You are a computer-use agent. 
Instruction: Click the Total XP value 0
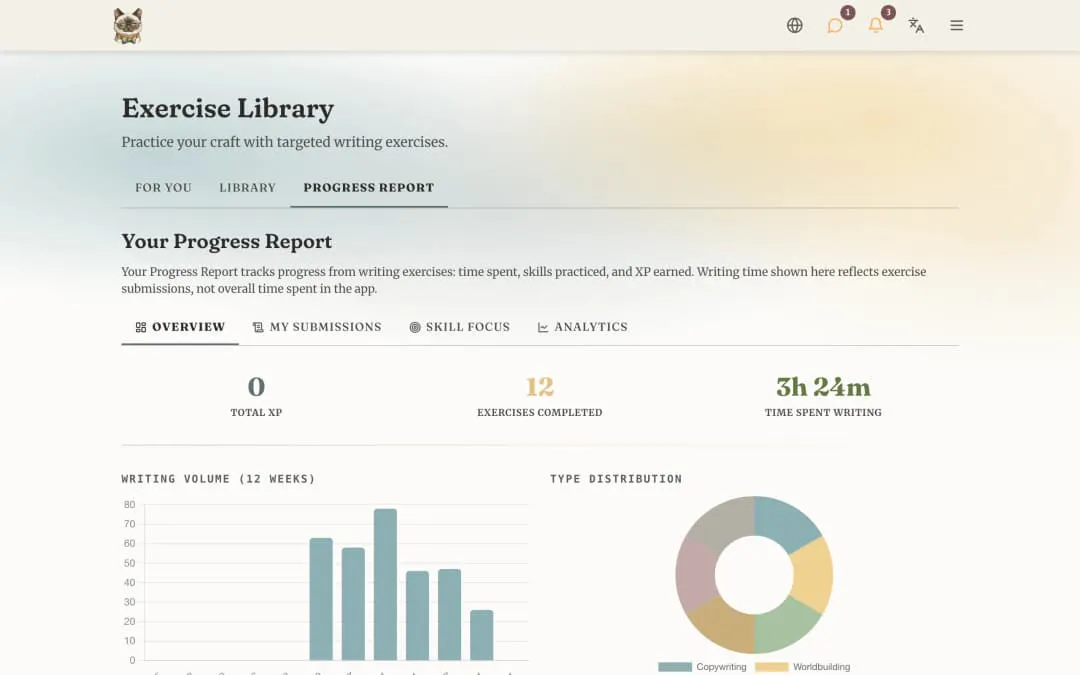click(x=256, y=386)
